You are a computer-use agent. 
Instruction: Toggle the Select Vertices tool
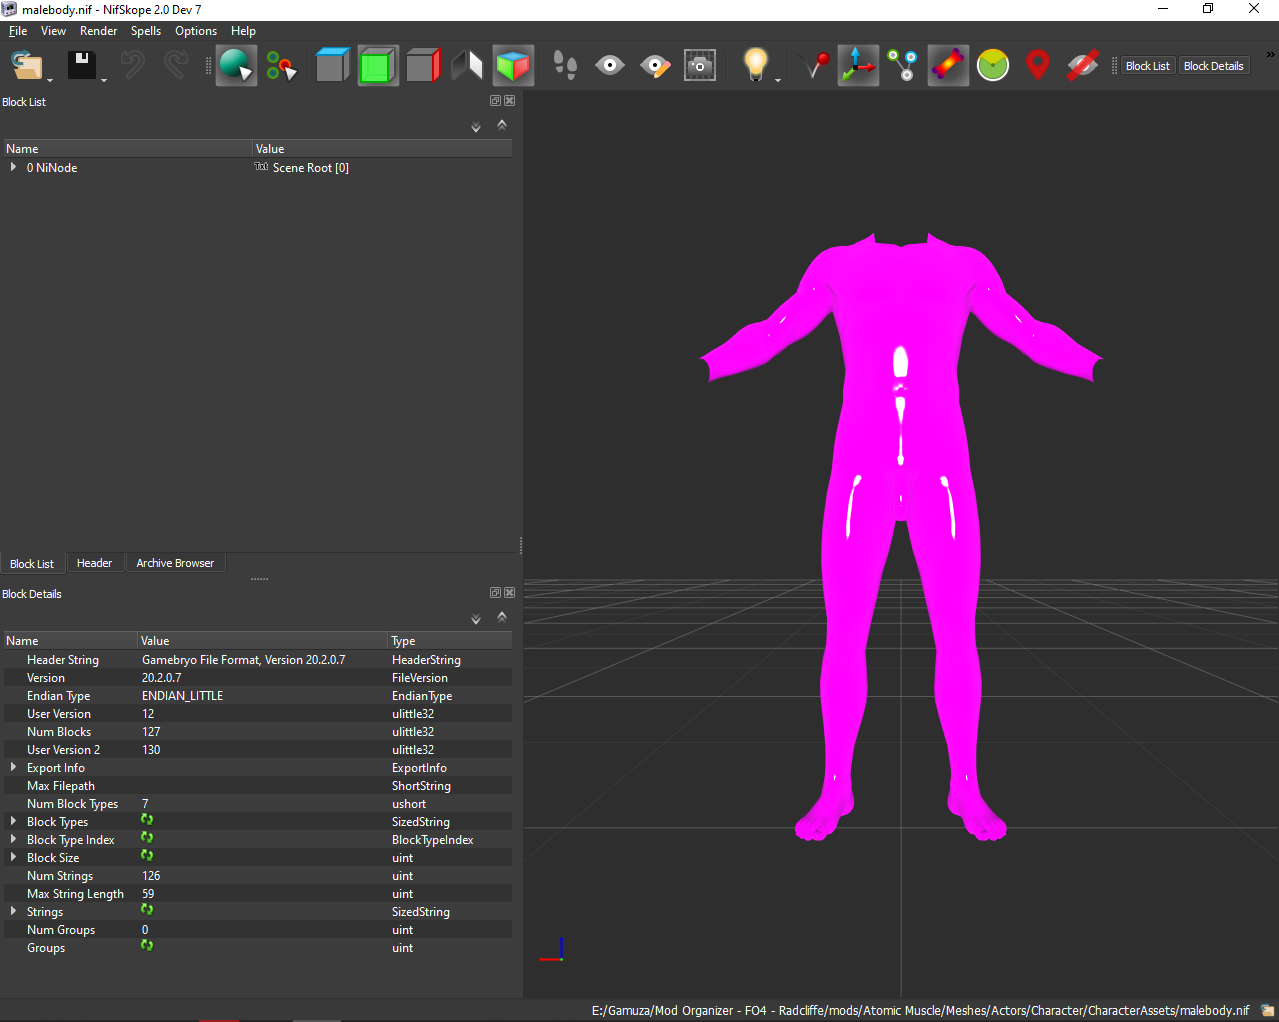click(x=282, y=66)
